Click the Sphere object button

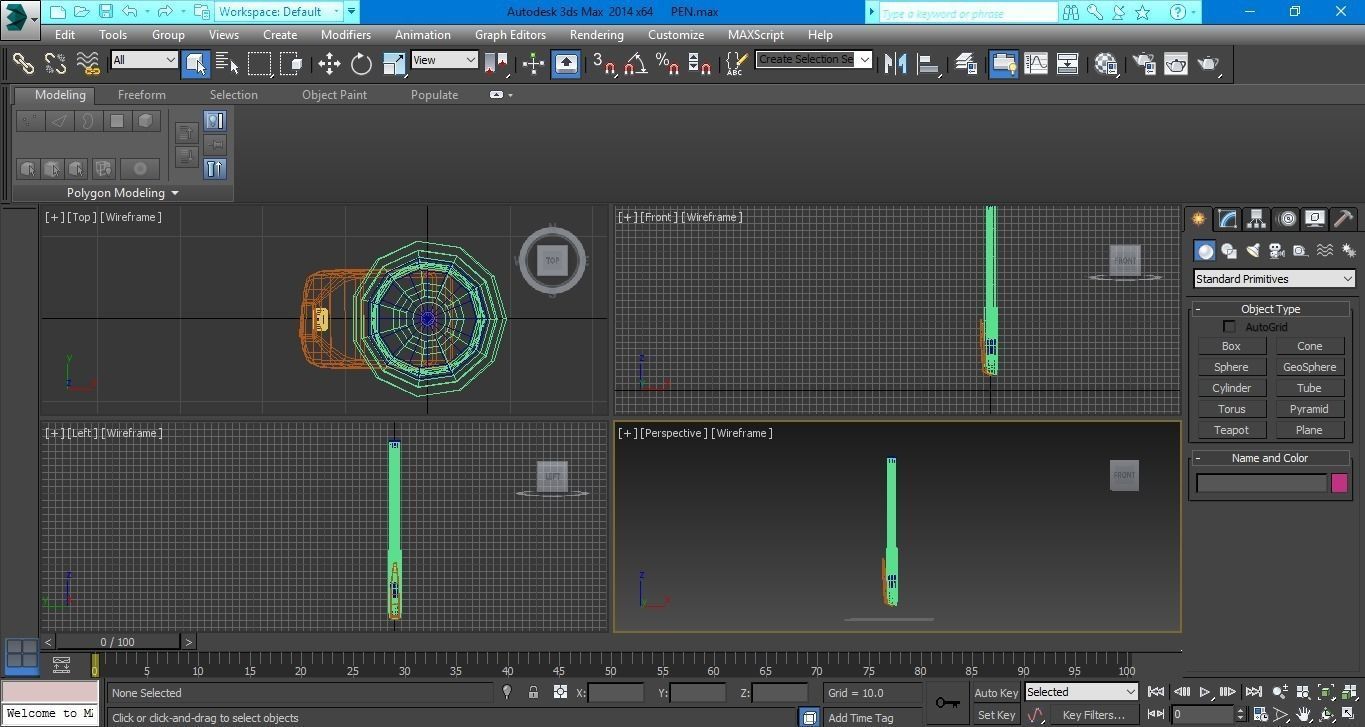1232,367
